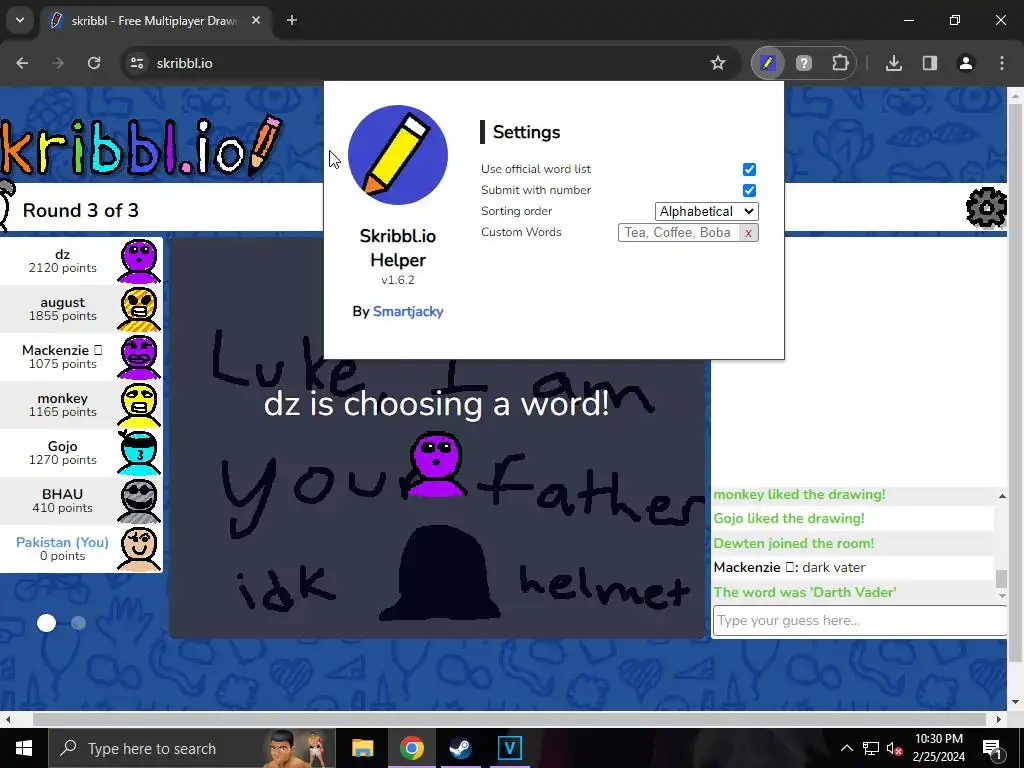Click the horizontal page scrollbar
Image resolution: width=1024 pixels, height=768 pixels.
[x=509, y=719]
